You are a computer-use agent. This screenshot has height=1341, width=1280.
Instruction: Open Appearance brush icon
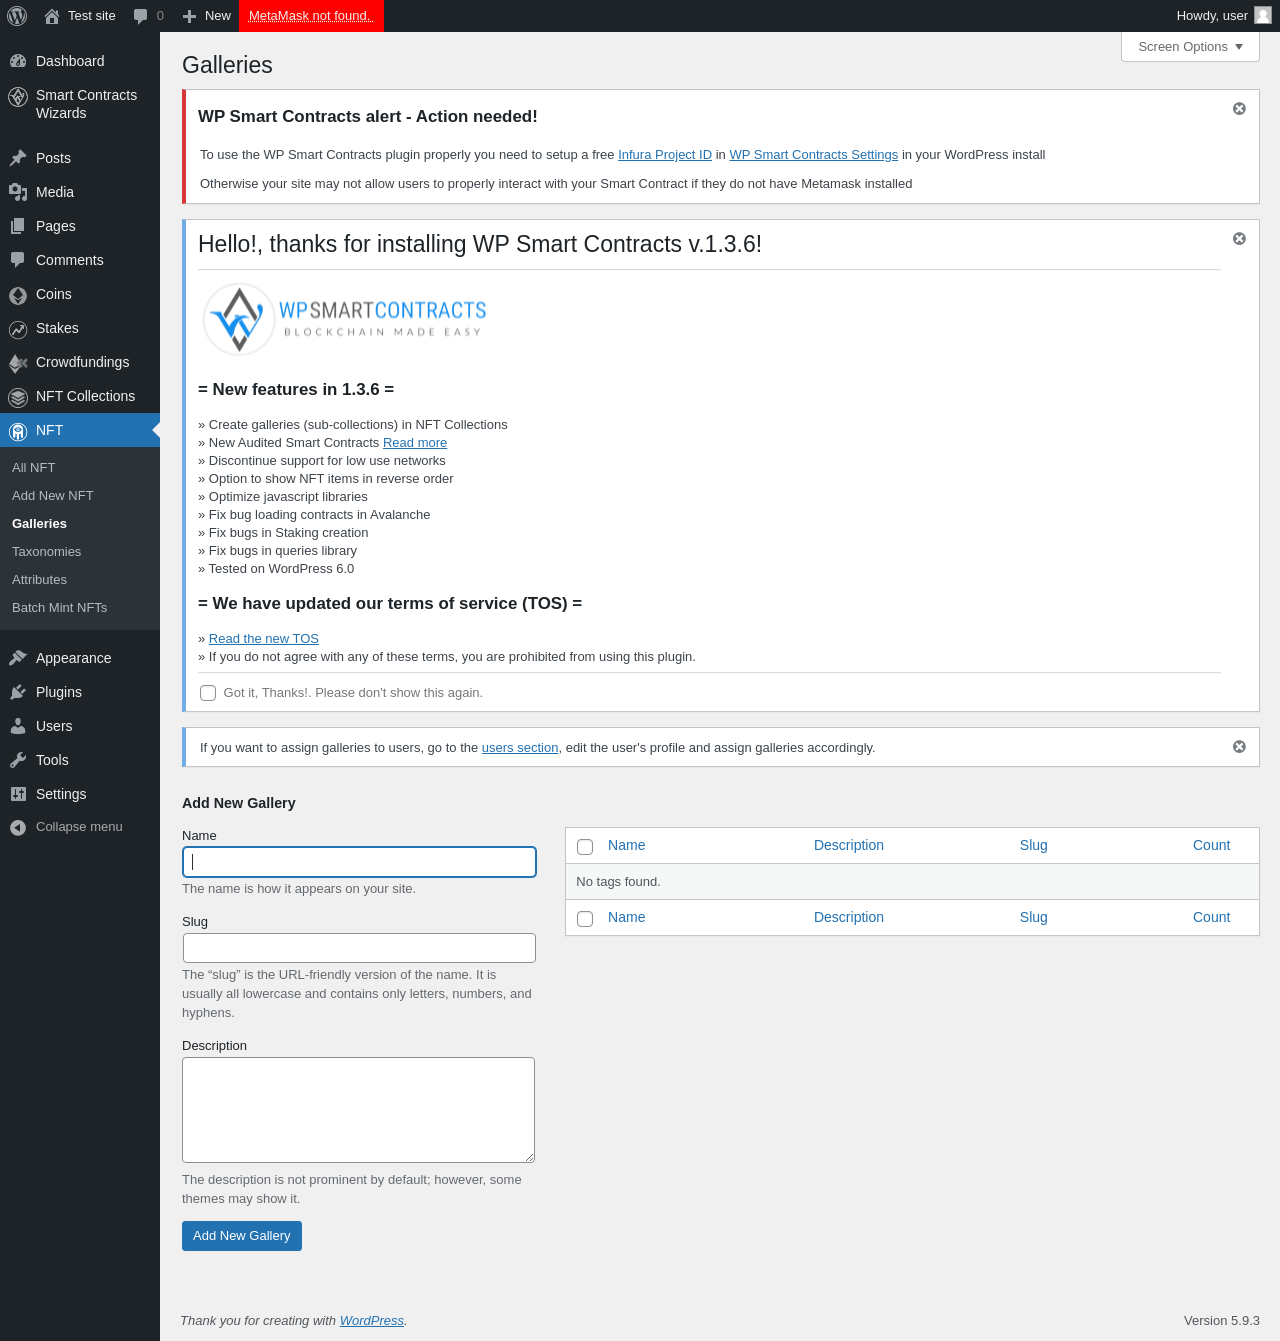tap(18, 658)
